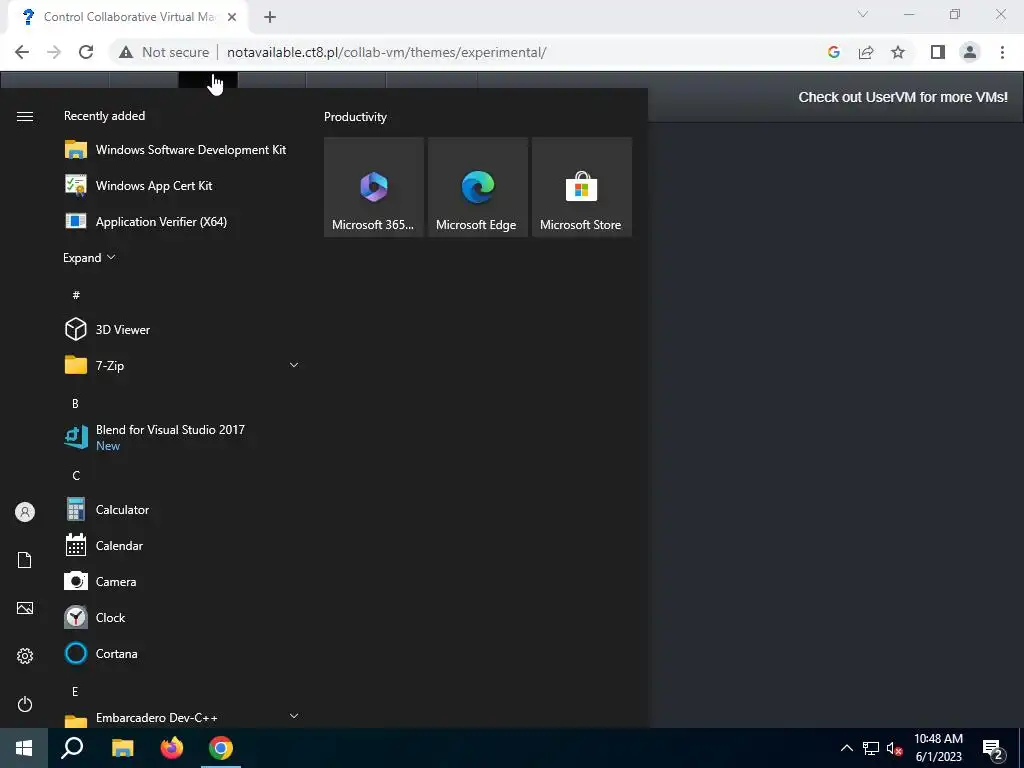Open Documents from Start sidebar

[25, 560]
